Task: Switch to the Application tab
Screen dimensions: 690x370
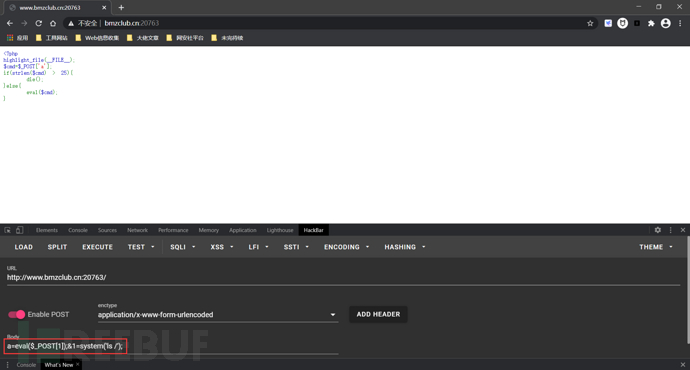Action: click(x=242, y=230)
